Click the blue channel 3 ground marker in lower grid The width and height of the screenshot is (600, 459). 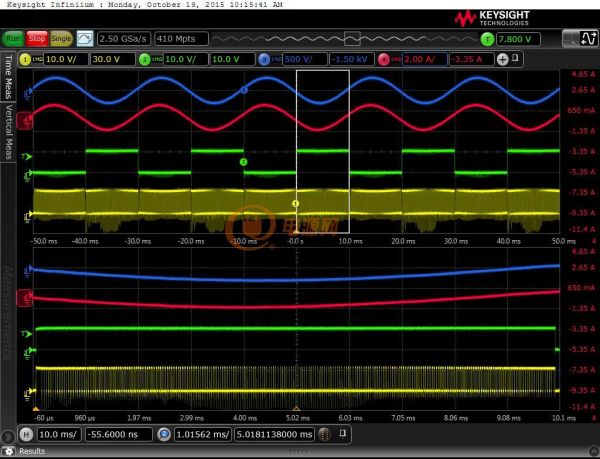[28, 270]
